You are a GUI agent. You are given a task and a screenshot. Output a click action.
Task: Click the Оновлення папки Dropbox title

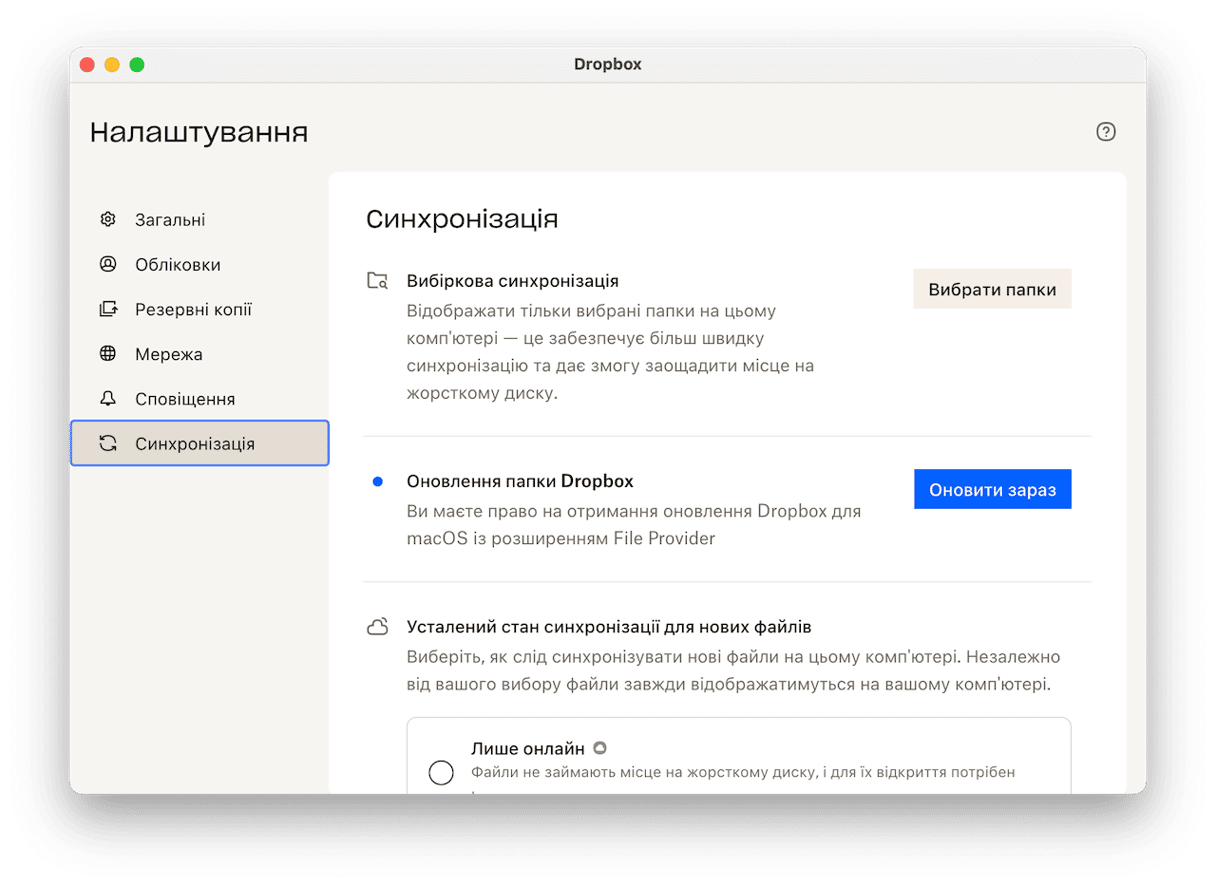click(520, 481)
